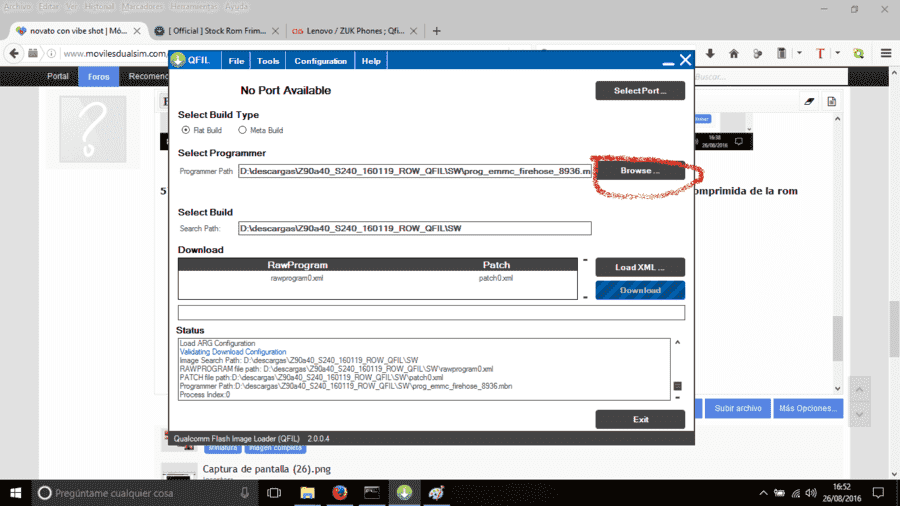
Task: Click the browser home icon
Action: 734,53
